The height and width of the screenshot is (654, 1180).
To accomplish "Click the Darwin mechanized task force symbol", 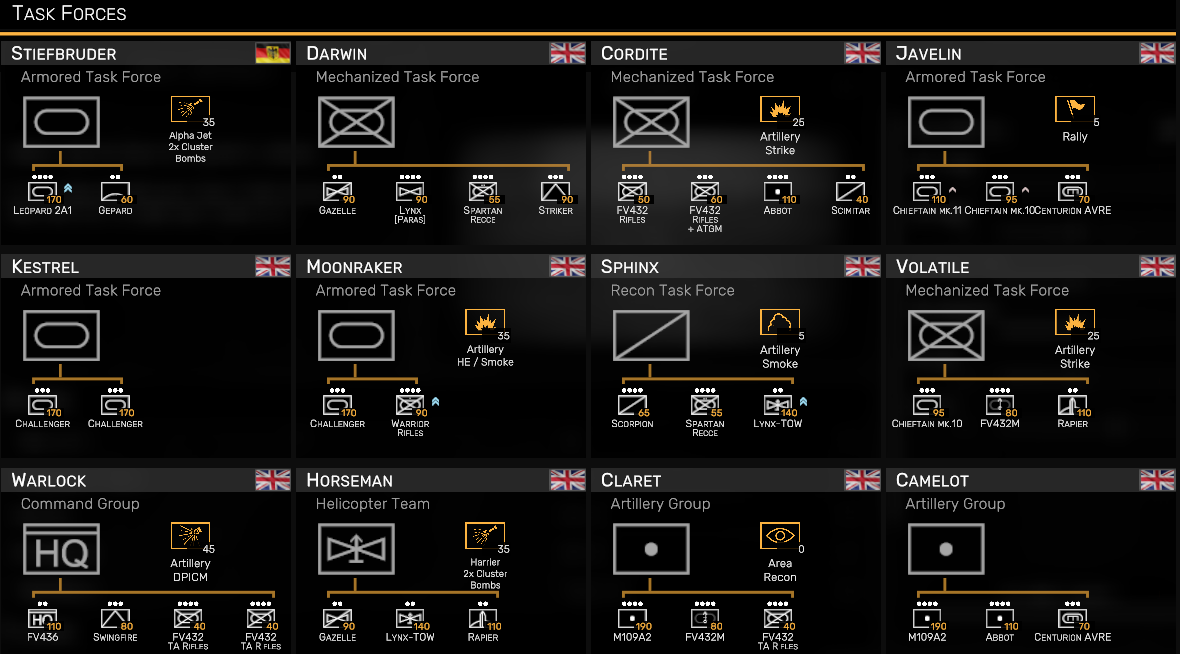I will [356, 122].
